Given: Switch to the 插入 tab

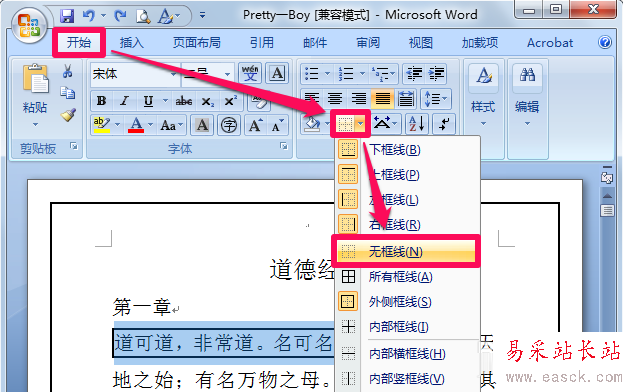Looking at the screenshot, I should (132, 42).
